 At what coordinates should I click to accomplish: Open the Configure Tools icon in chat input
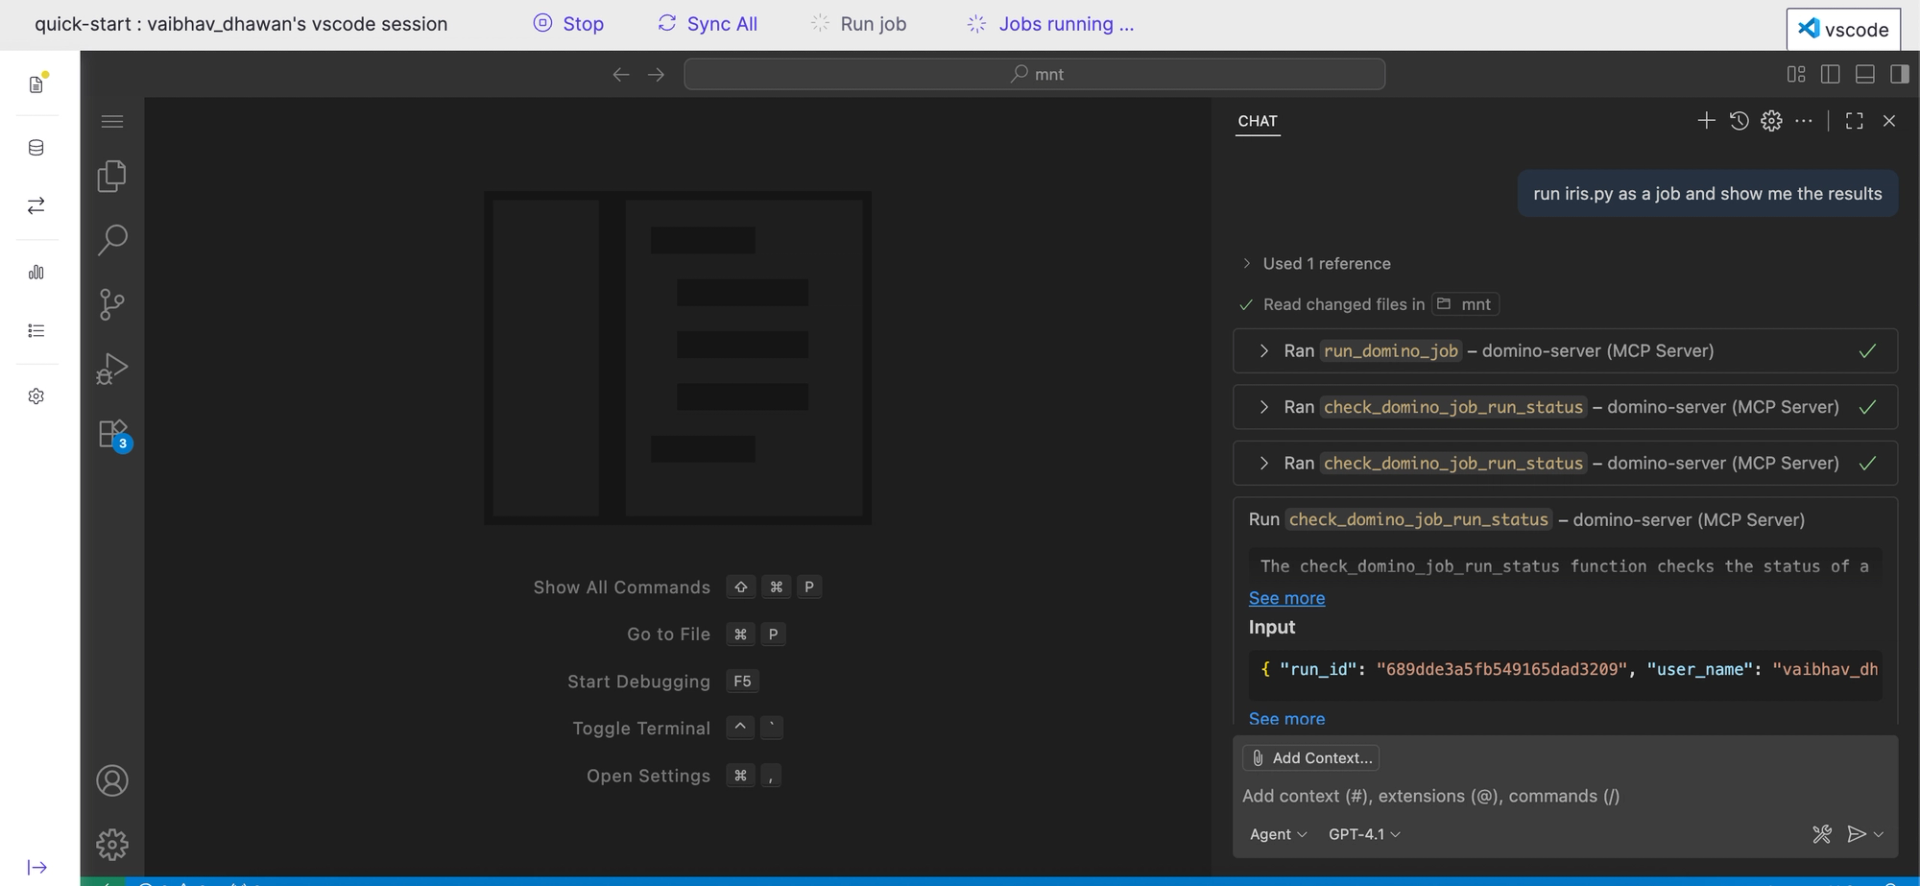click(x=1822, y=834)
